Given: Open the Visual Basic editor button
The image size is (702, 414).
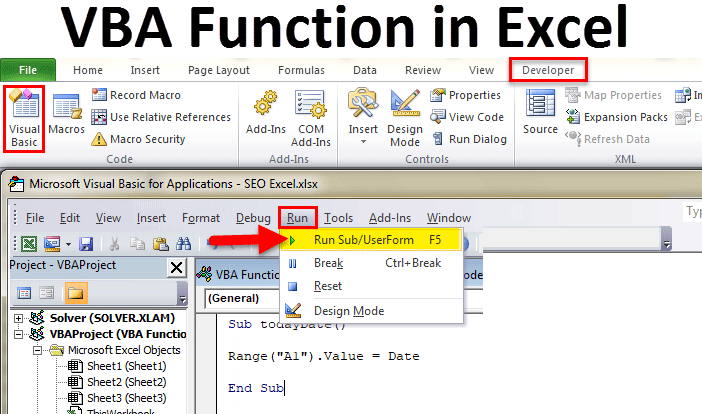Looking at the screenshot, I should coord(24,119).
